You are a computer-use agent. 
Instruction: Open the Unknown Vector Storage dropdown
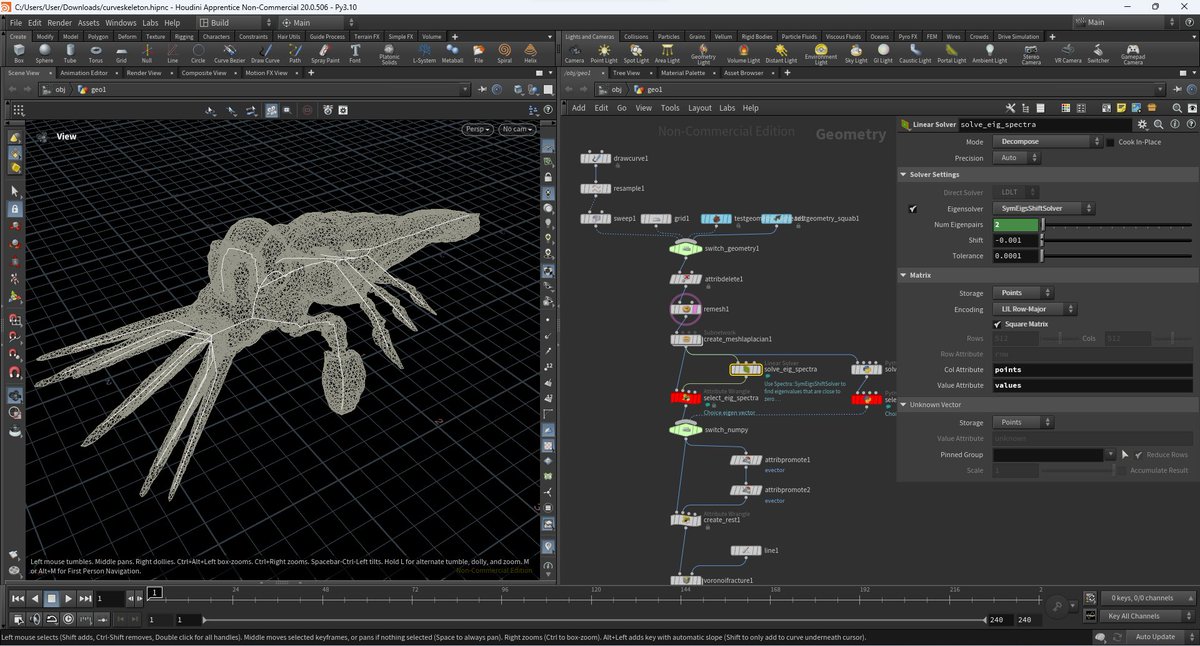coord(1024,423)
